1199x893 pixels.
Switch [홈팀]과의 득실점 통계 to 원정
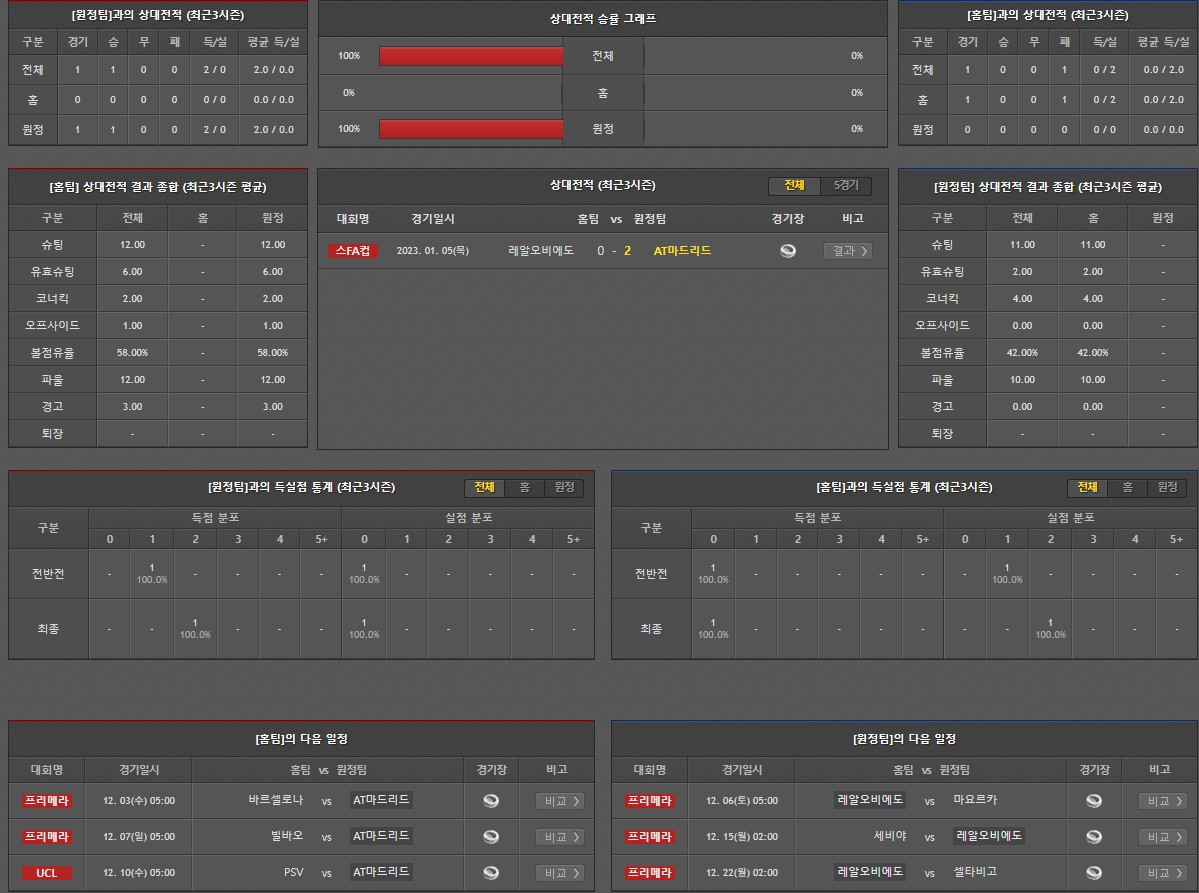click(1167, 487)
